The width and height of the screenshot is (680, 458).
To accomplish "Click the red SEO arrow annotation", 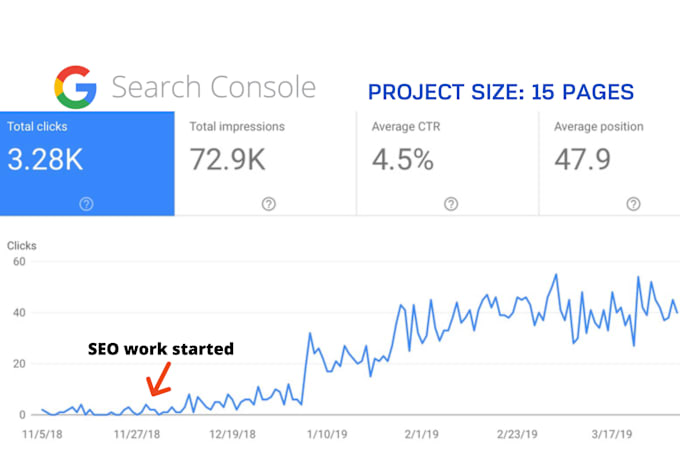I will (159, 379).
